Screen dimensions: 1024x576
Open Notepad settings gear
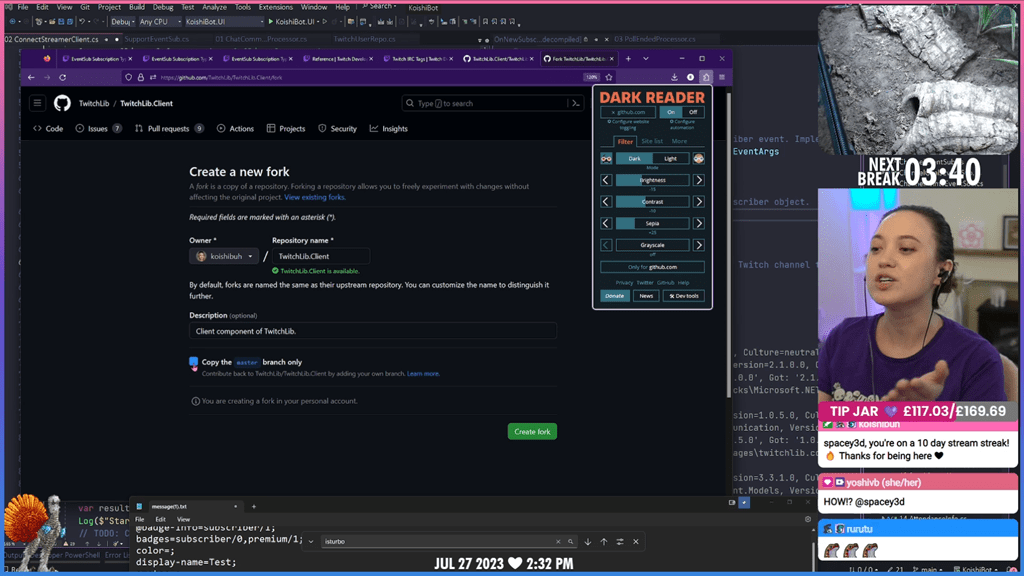808,519
